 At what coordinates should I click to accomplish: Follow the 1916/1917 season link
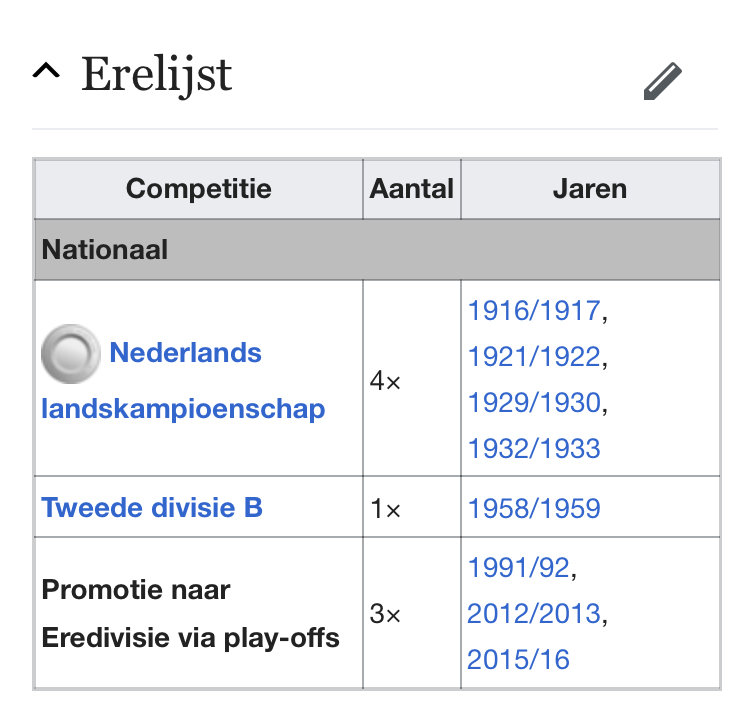pyautogui.click(x=534, y=310)
